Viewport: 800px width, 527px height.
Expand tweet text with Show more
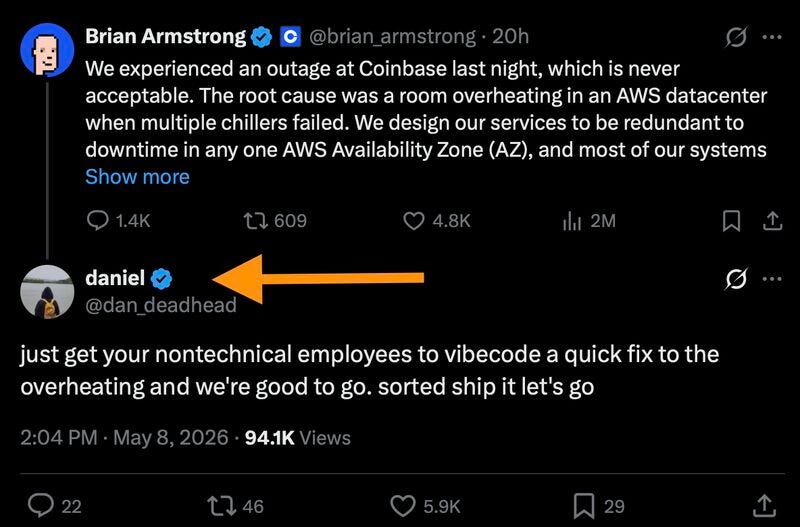pos(137,177)
